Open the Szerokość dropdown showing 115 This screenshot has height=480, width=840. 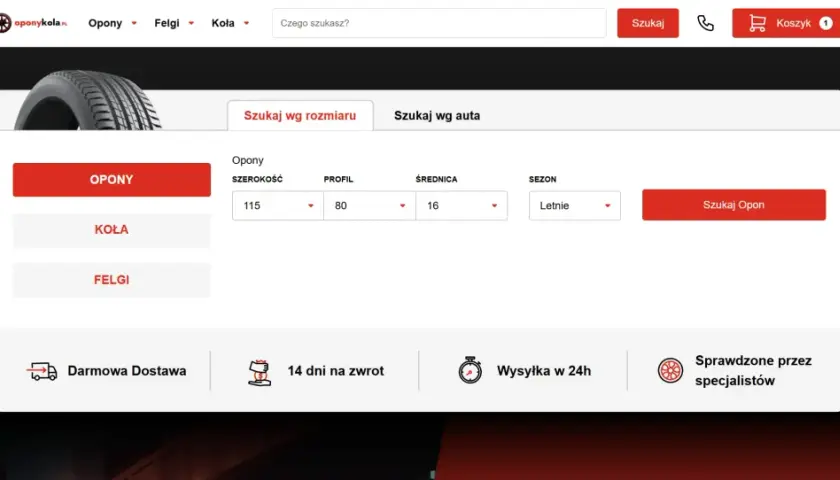click(x=278, y=206)
